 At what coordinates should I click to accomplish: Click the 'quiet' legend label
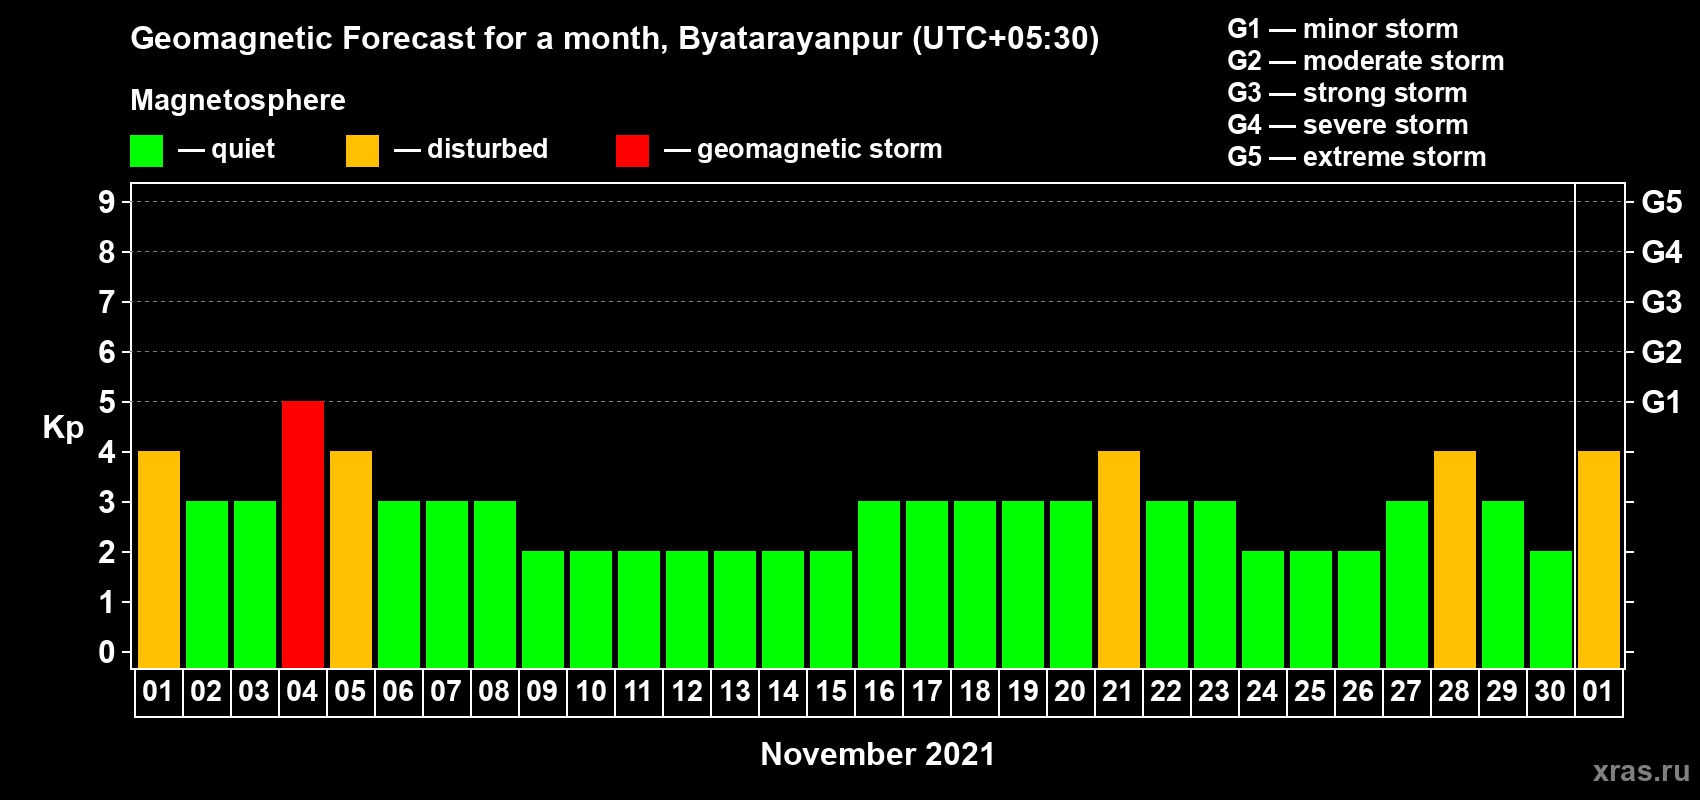click(243, 149)
